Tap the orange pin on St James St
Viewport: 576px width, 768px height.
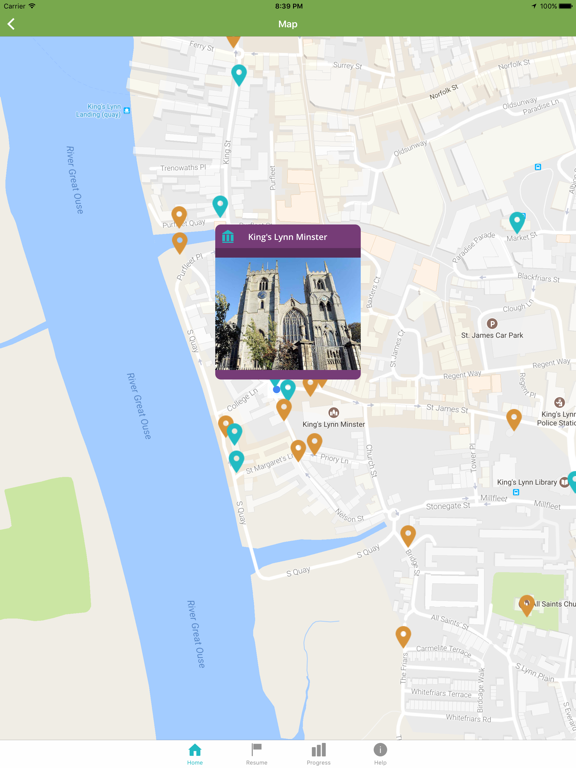tap(514, 419)
